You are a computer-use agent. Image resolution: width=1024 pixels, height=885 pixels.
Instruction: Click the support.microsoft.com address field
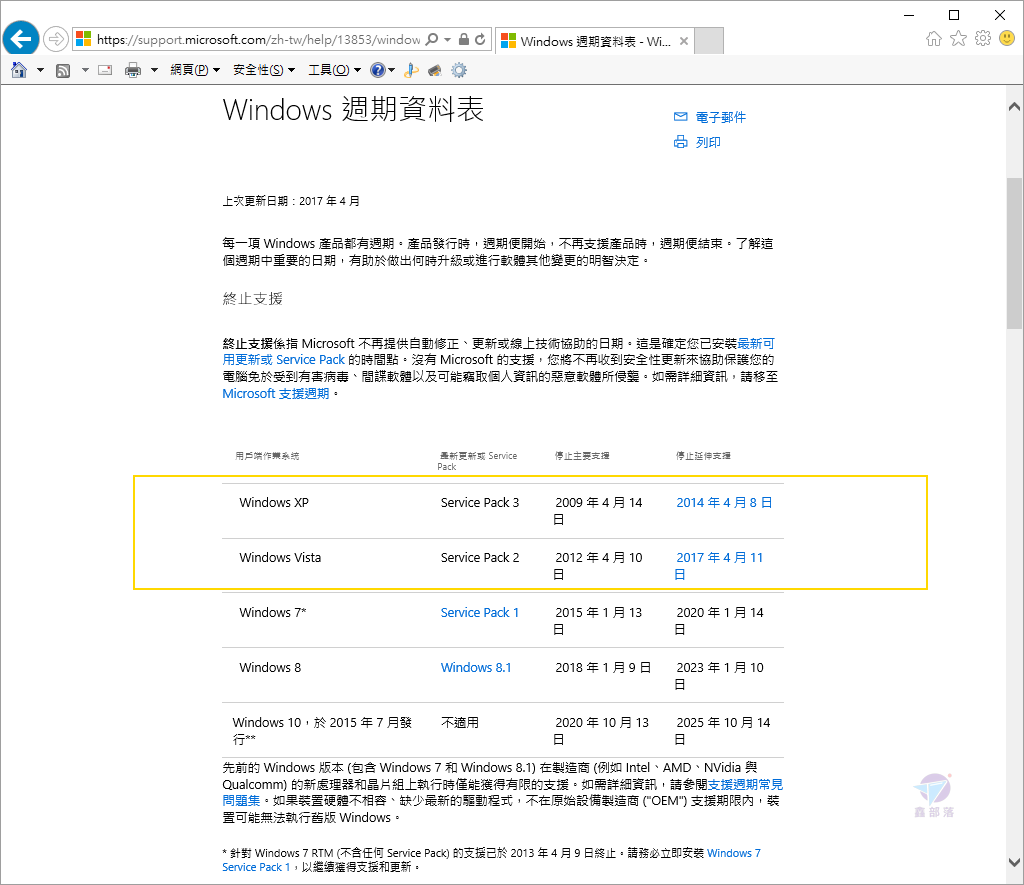tap(258, 40)
